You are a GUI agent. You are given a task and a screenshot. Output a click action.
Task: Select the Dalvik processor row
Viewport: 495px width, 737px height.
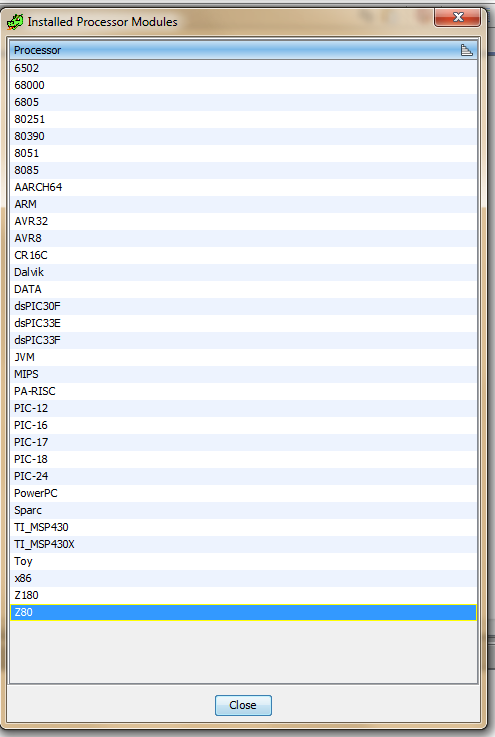click(243, 272)
